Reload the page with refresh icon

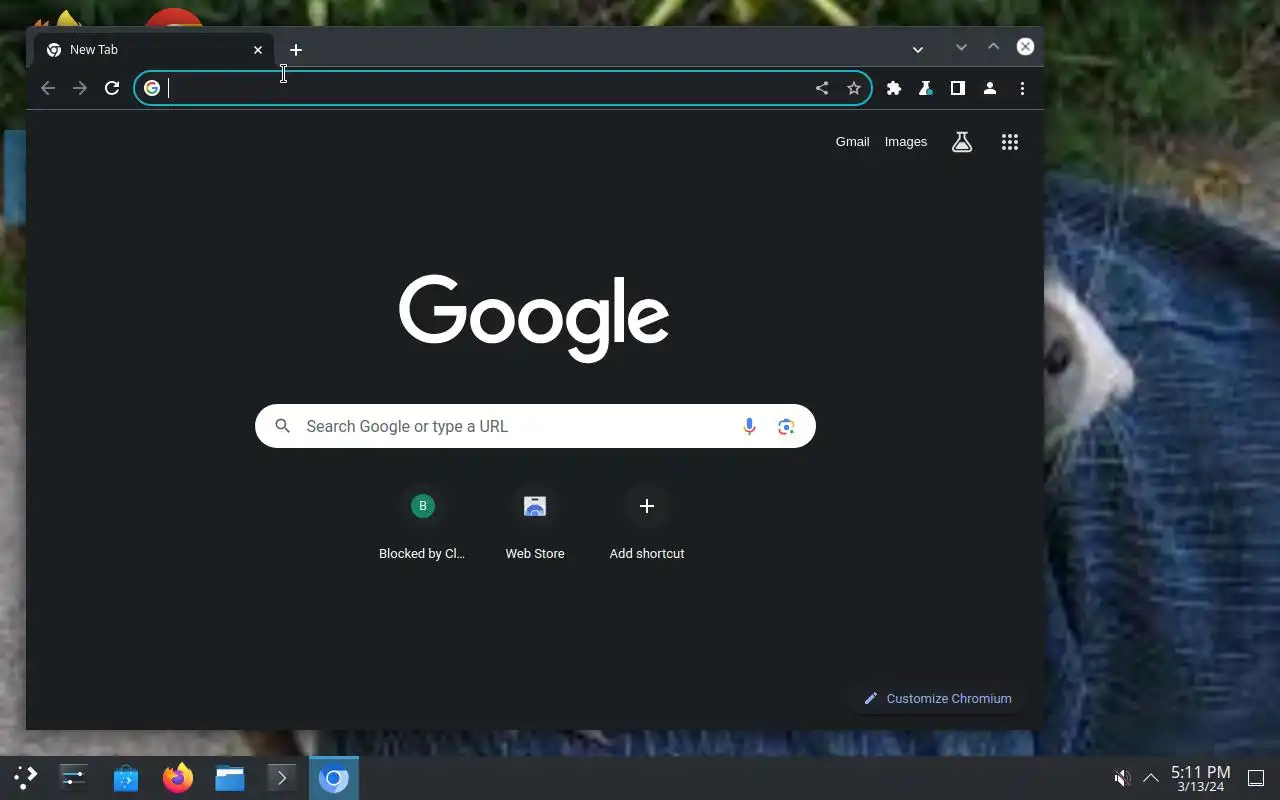point(112,88)
